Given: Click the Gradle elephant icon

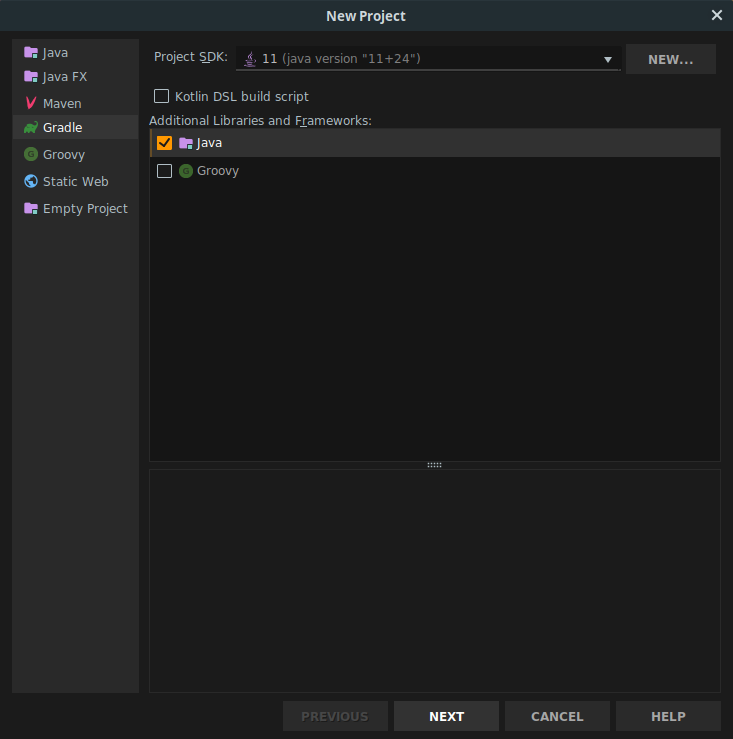Looking at the screenshot, I should (x=31, y=128).
